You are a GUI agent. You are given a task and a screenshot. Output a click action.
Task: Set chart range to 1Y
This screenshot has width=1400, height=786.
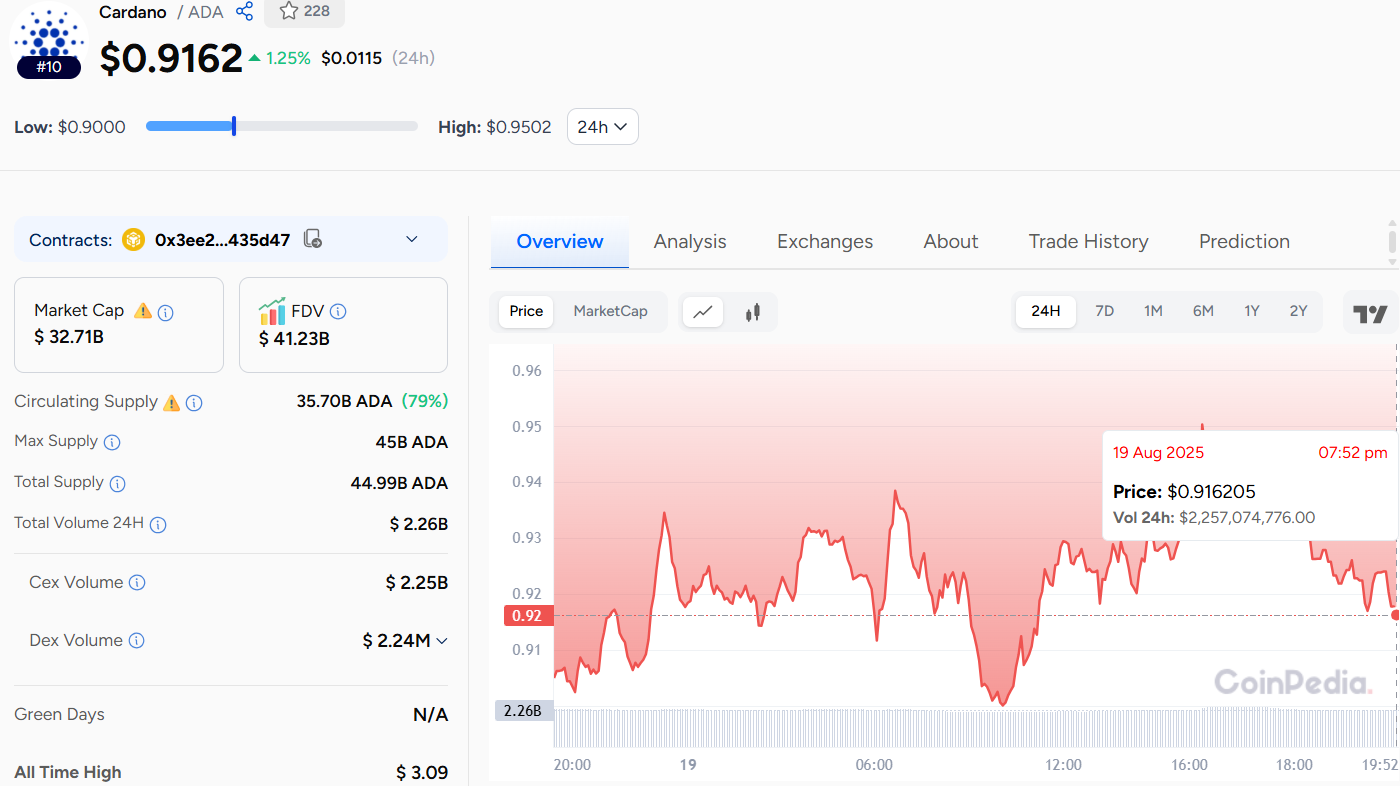[1252, 311]
